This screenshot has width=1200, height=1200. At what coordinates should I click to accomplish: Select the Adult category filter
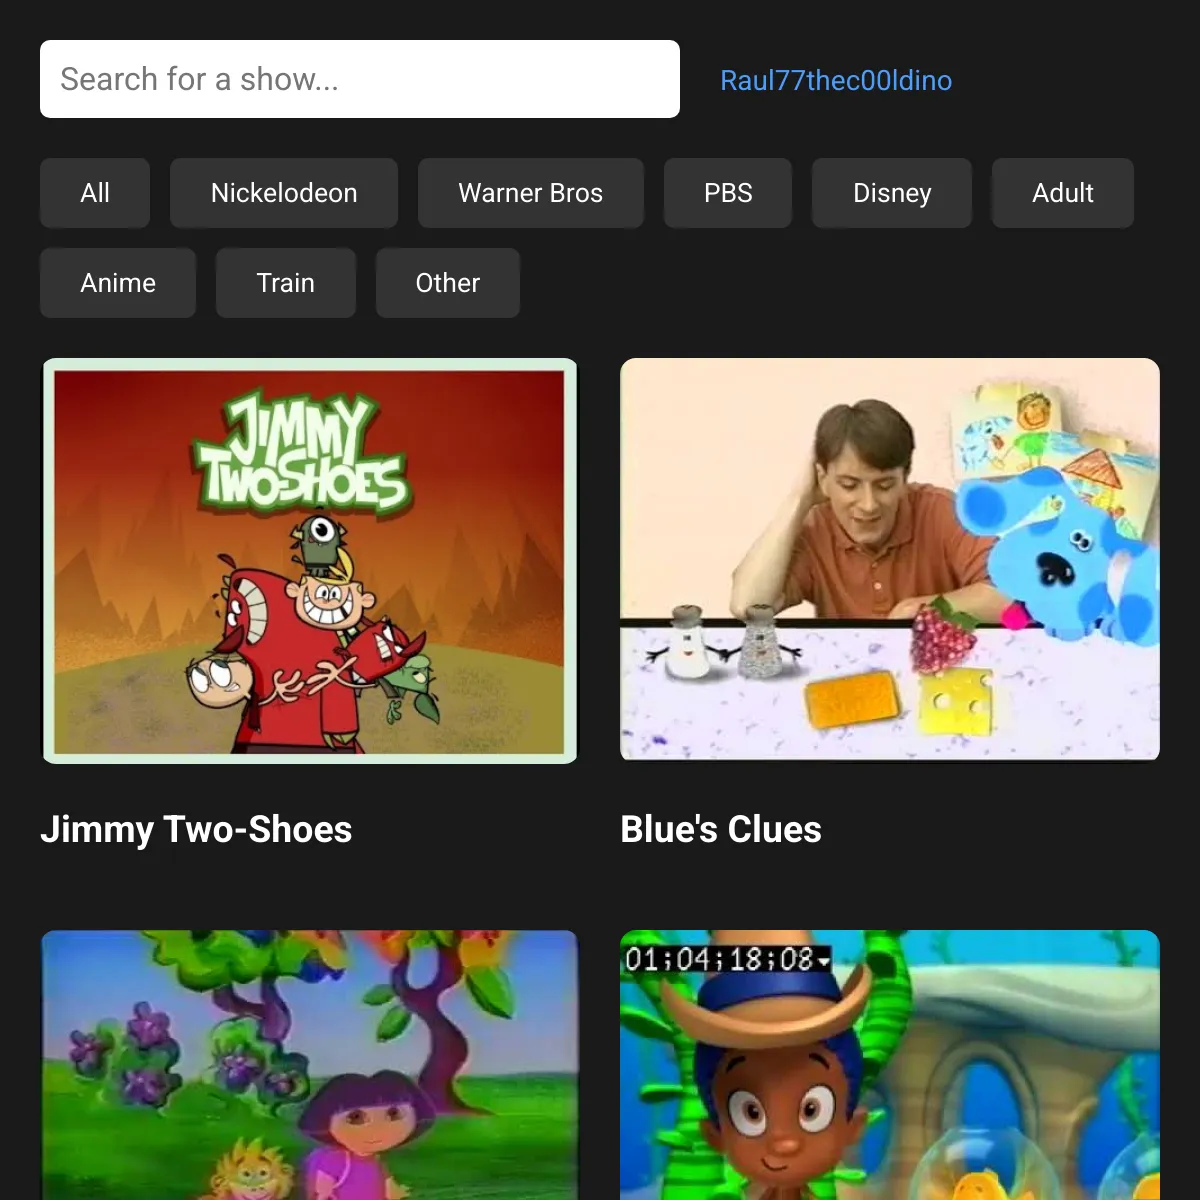point(1063,193)
